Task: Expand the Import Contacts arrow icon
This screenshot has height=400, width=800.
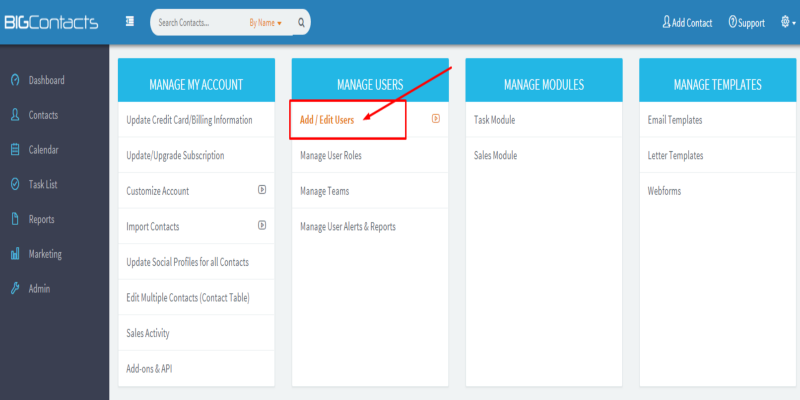Action: (x=262, y=225)
